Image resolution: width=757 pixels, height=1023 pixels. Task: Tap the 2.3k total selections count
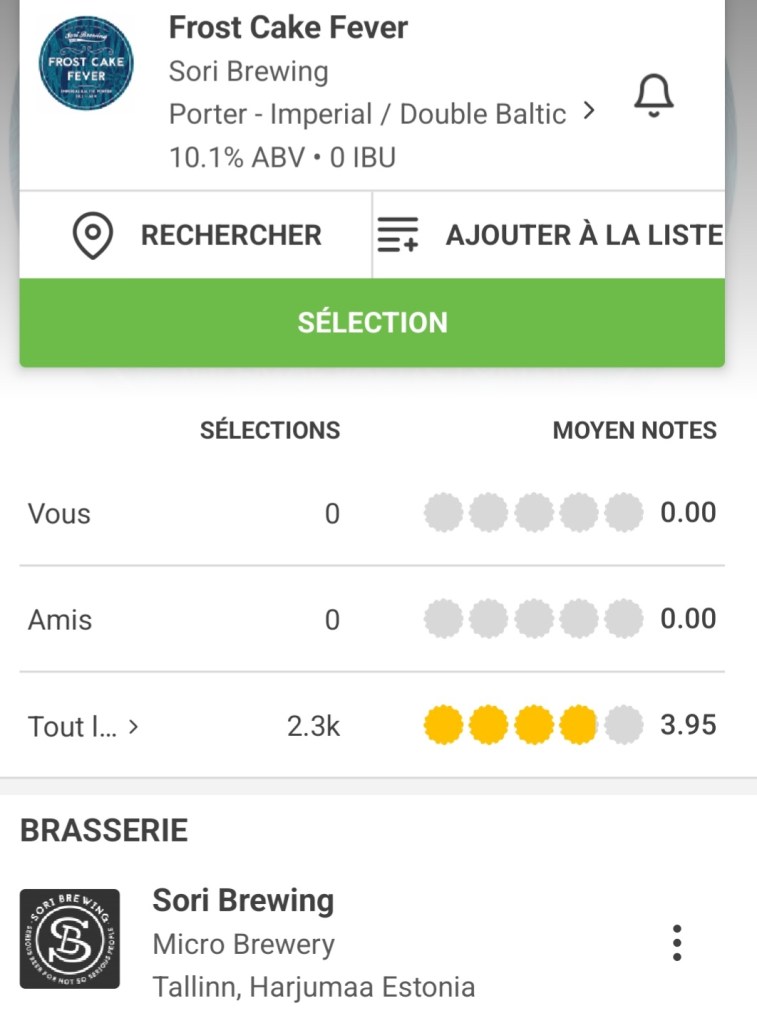[x=313, y=726]
